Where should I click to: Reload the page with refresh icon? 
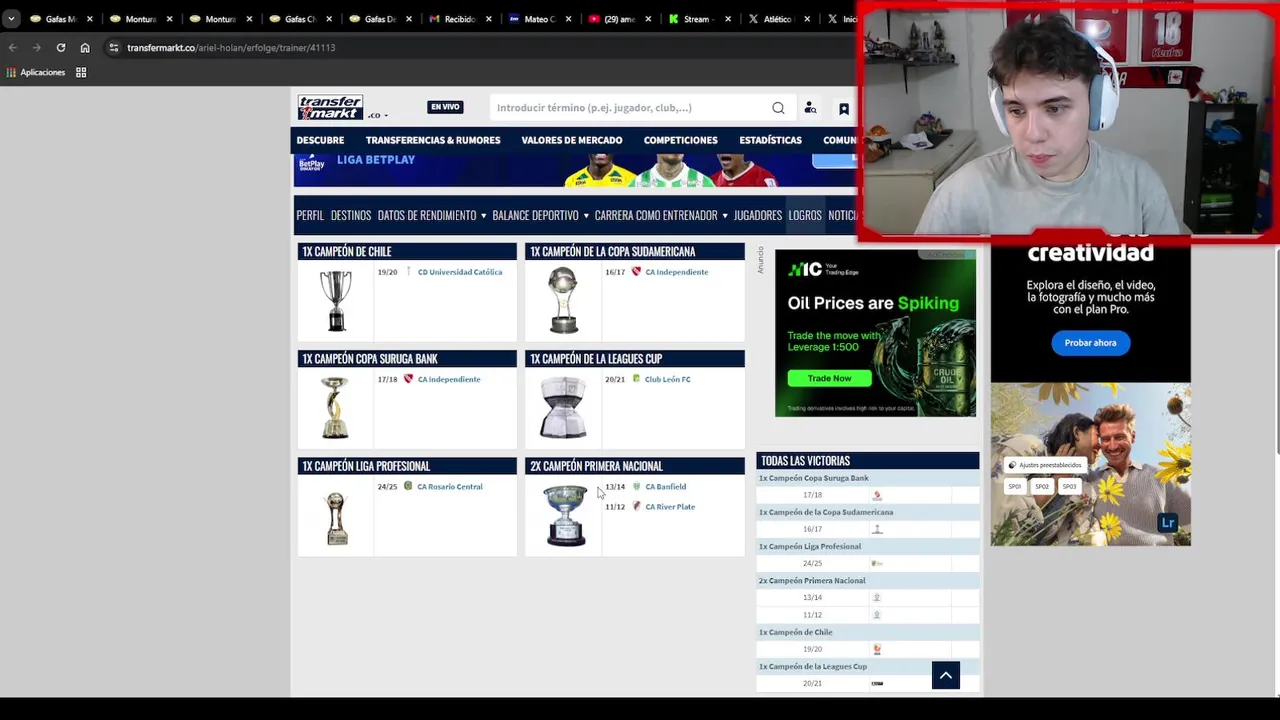[60, 47]
